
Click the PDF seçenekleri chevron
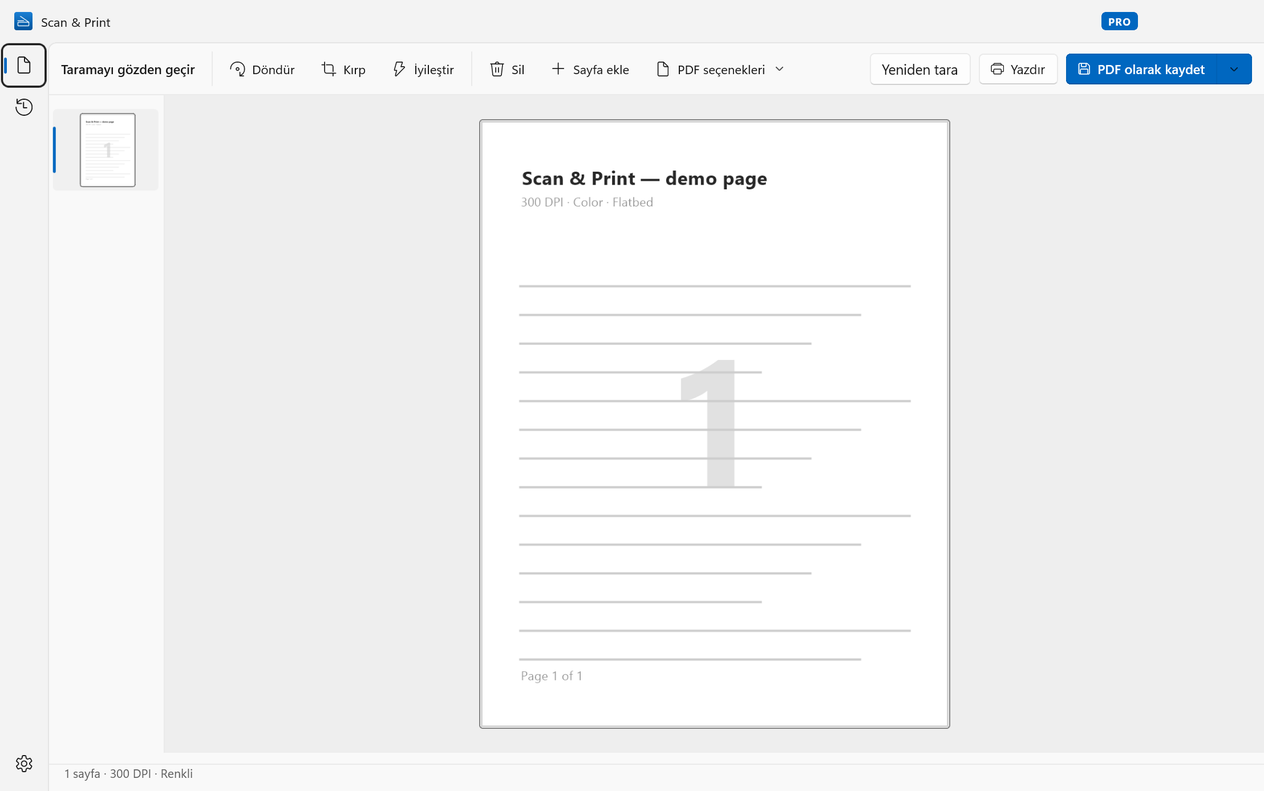pos(780,69)
